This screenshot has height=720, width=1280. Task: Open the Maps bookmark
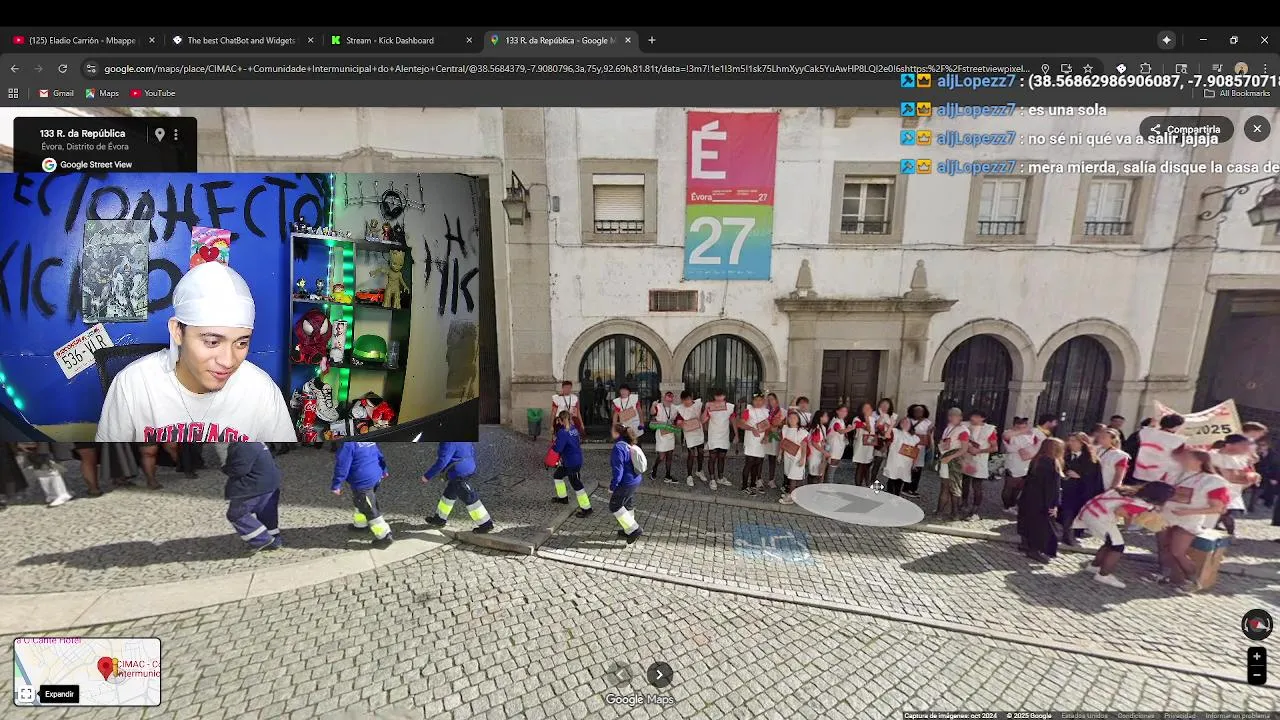102,93
